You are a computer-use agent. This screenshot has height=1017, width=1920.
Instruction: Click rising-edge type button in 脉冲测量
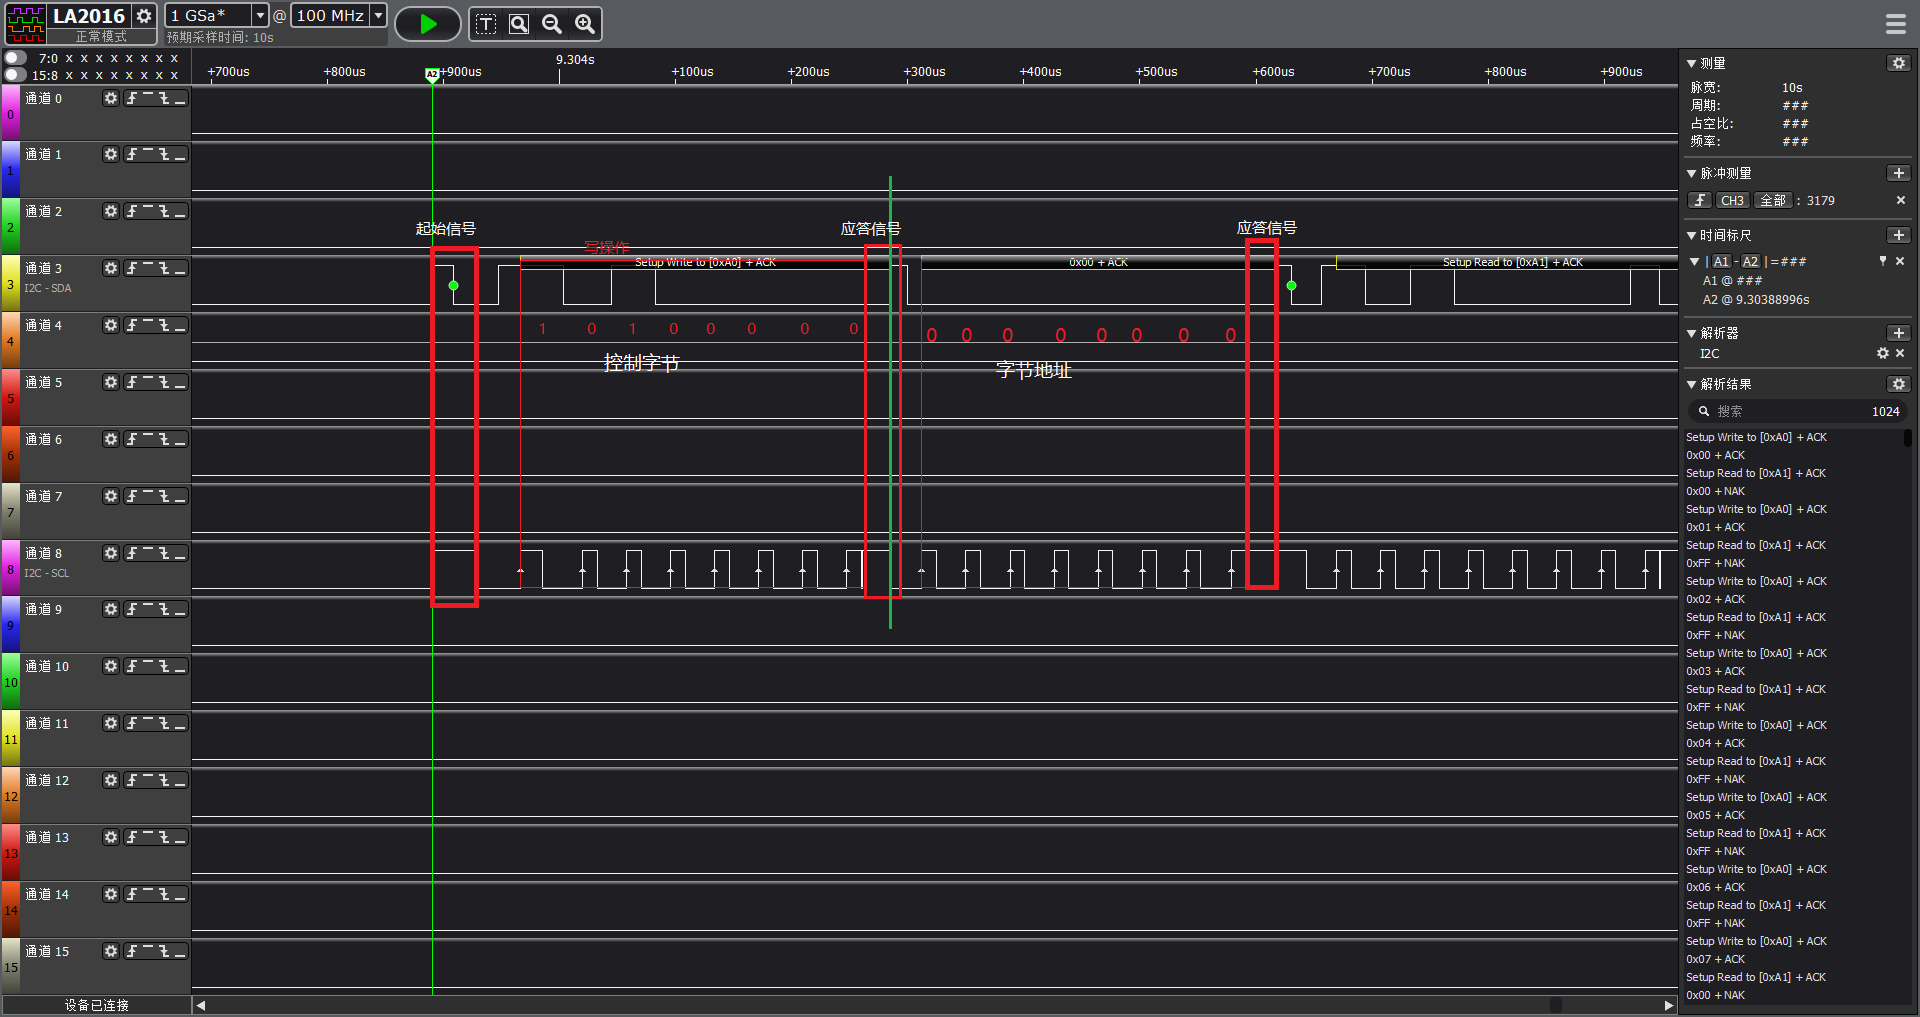[1700, 200]
